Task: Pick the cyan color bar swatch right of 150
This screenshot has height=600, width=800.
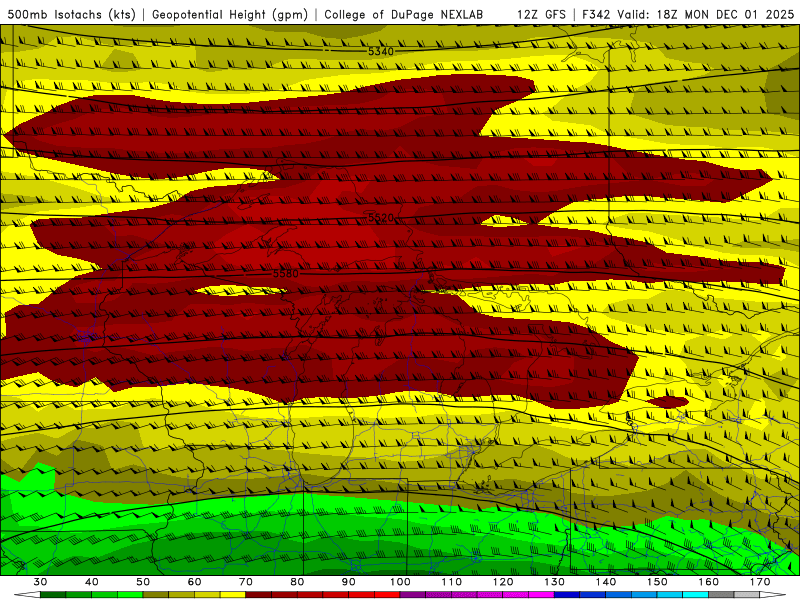Action: 670,595
